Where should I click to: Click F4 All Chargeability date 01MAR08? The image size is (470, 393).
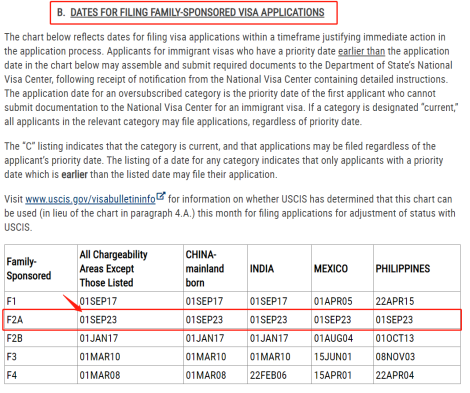100,375
